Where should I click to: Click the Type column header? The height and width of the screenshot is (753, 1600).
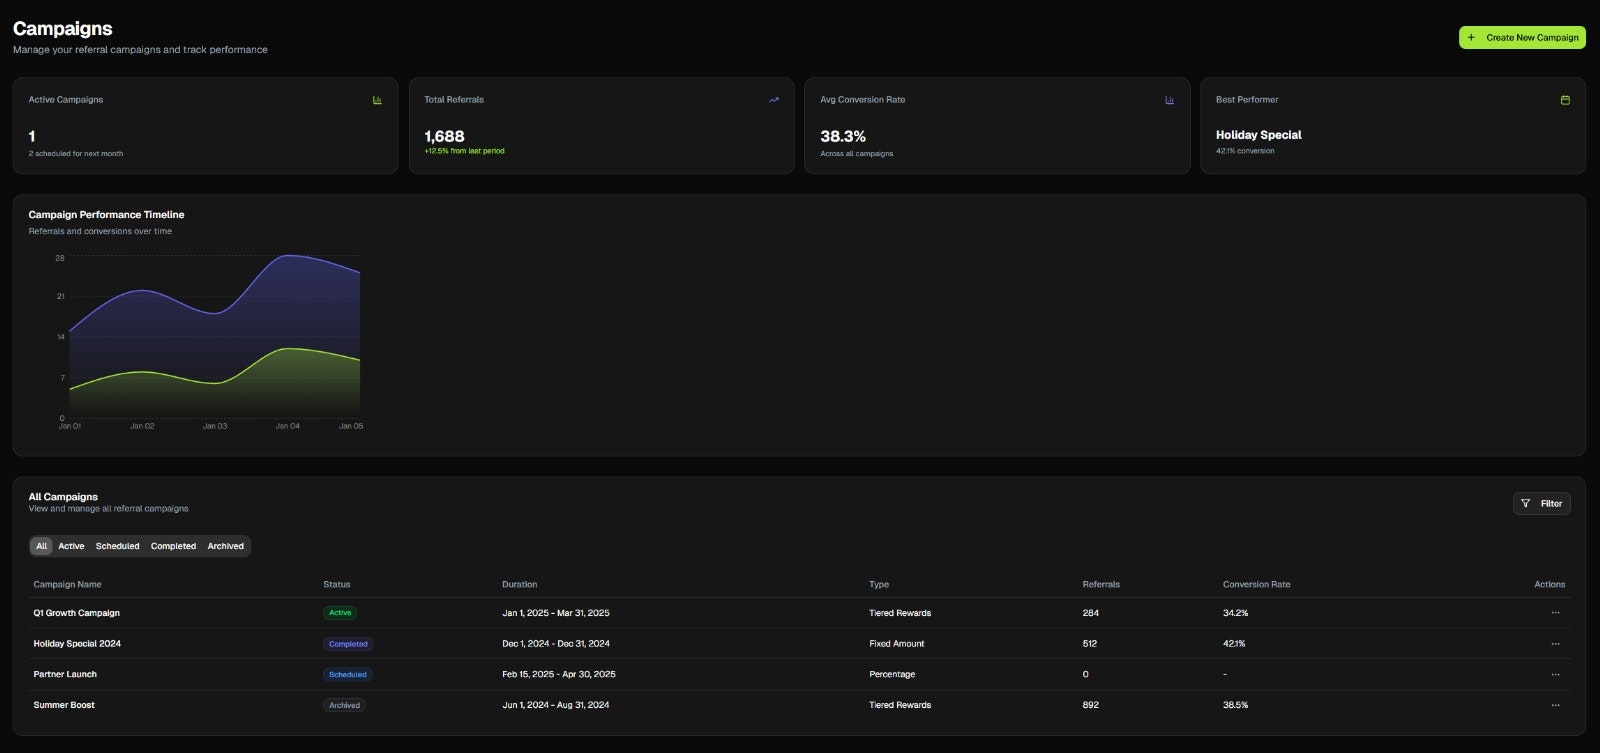pos(879,585)
